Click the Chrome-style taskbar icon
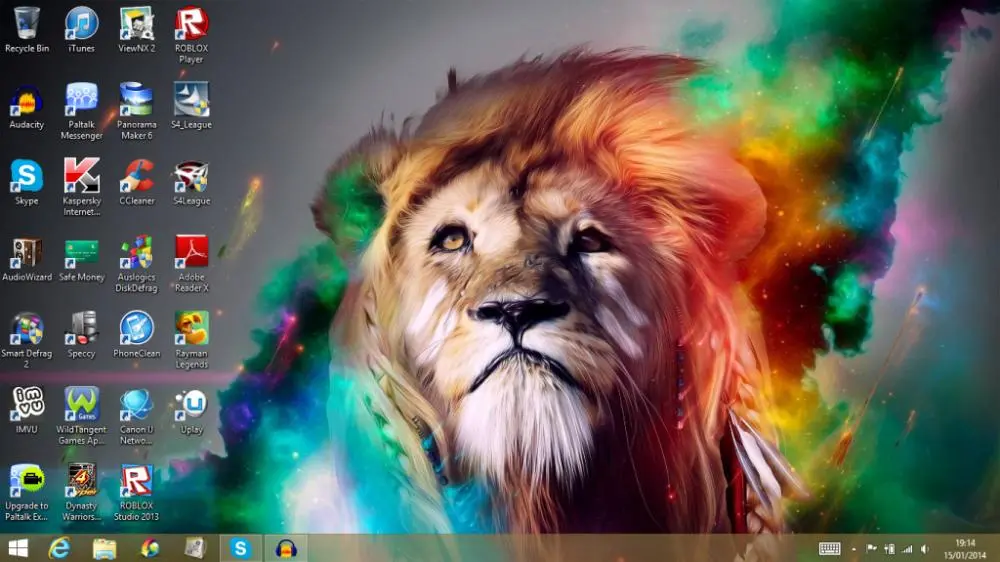 tap(150, 549)
